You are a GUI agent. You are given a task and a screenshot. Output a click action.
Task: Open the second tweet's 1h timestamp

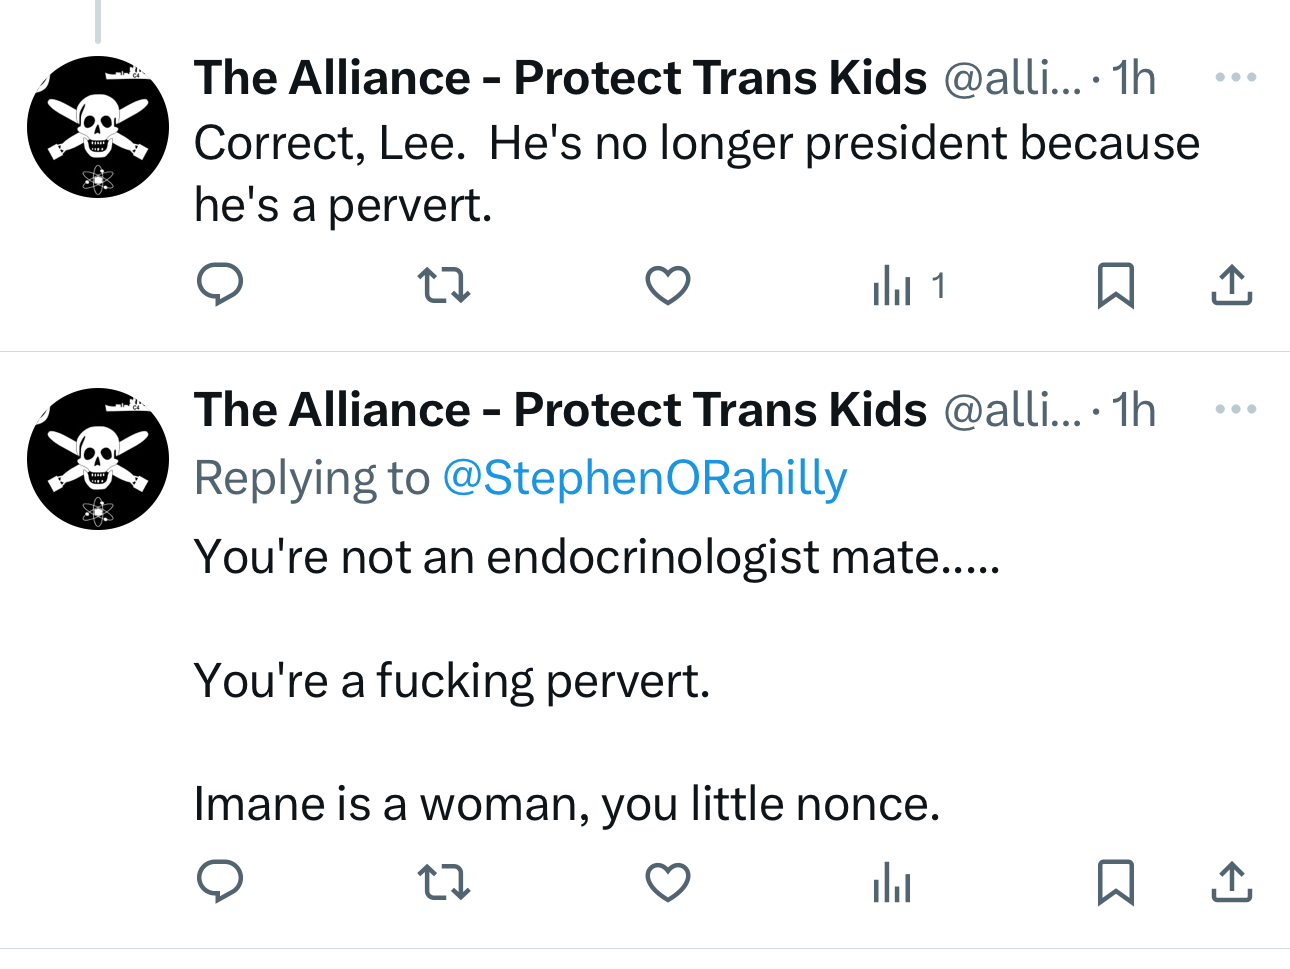1134,410
